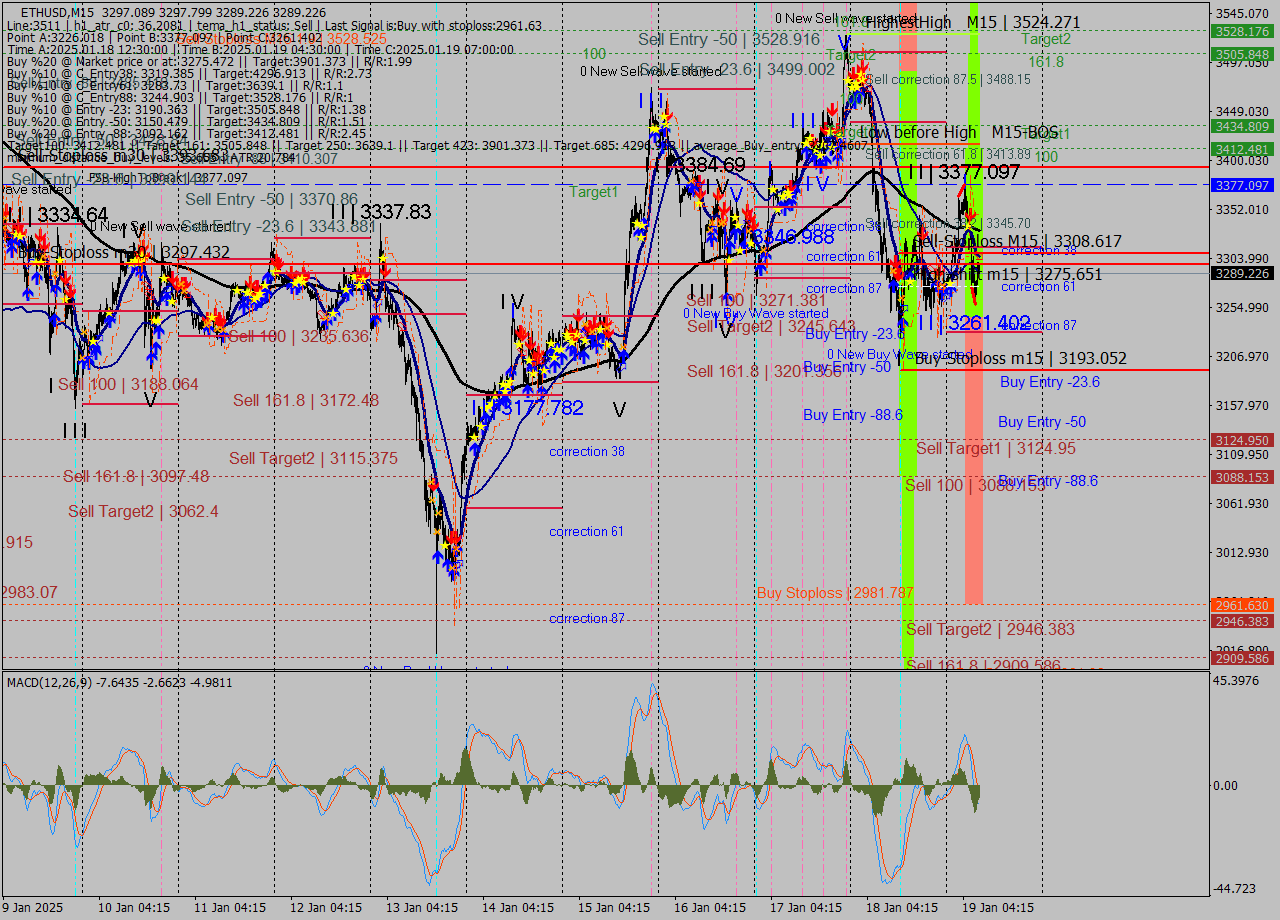This screenshot has height=920, width=1280.
Task: Click the MACD(12,26,9) indicator label
Action: point(50,682)
